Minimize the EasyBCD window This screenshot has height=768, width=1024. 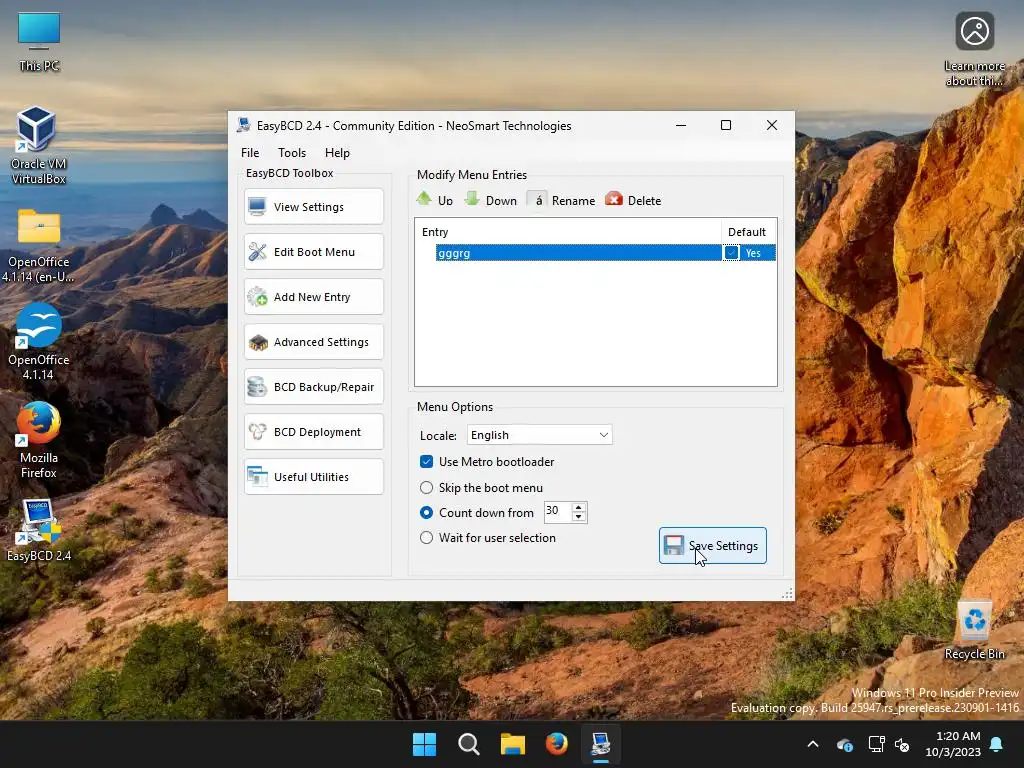[681, 125]
